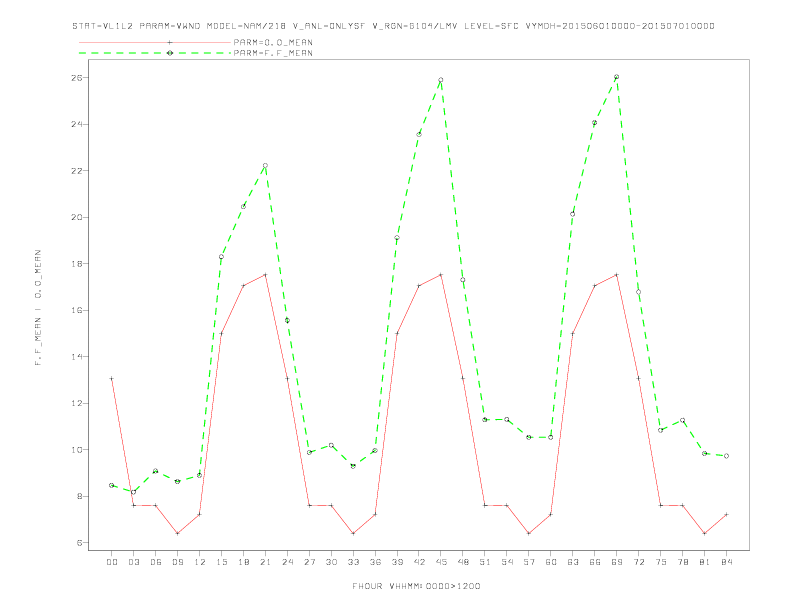Click x-axis tick label 60
The height and width of the screenshot is (612, 792).
551,562
